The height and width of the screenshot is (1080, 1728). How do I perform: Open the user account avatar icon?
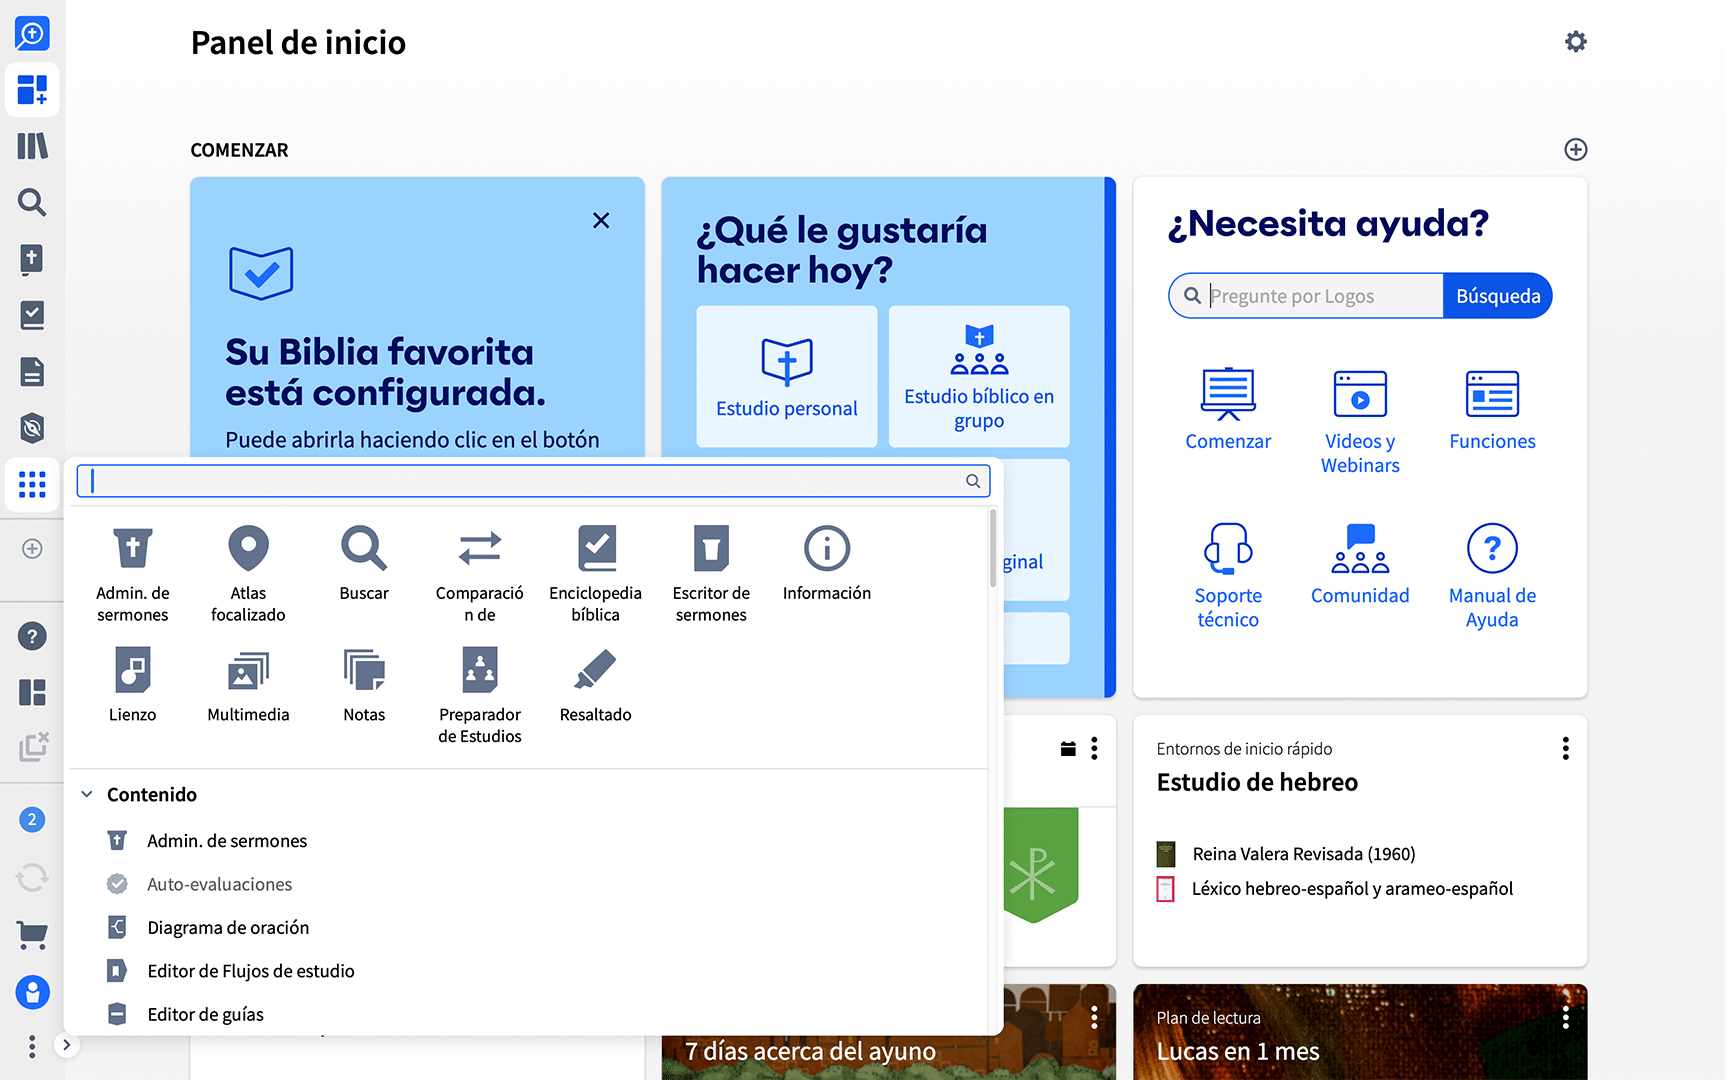coord(32,992)
